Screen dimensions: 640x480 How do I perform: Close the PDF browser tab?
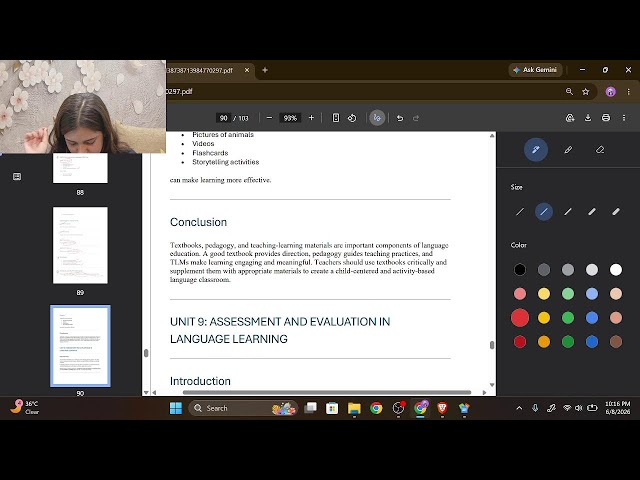coord(247,70)
